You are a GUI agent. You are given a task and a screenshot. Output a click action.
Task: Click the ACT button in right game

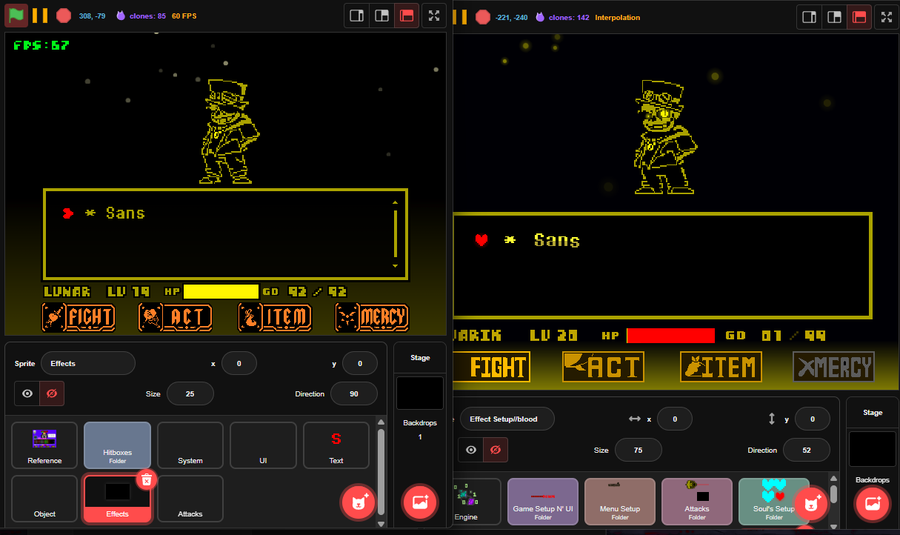pyautogui.click(x=603, y=367)
